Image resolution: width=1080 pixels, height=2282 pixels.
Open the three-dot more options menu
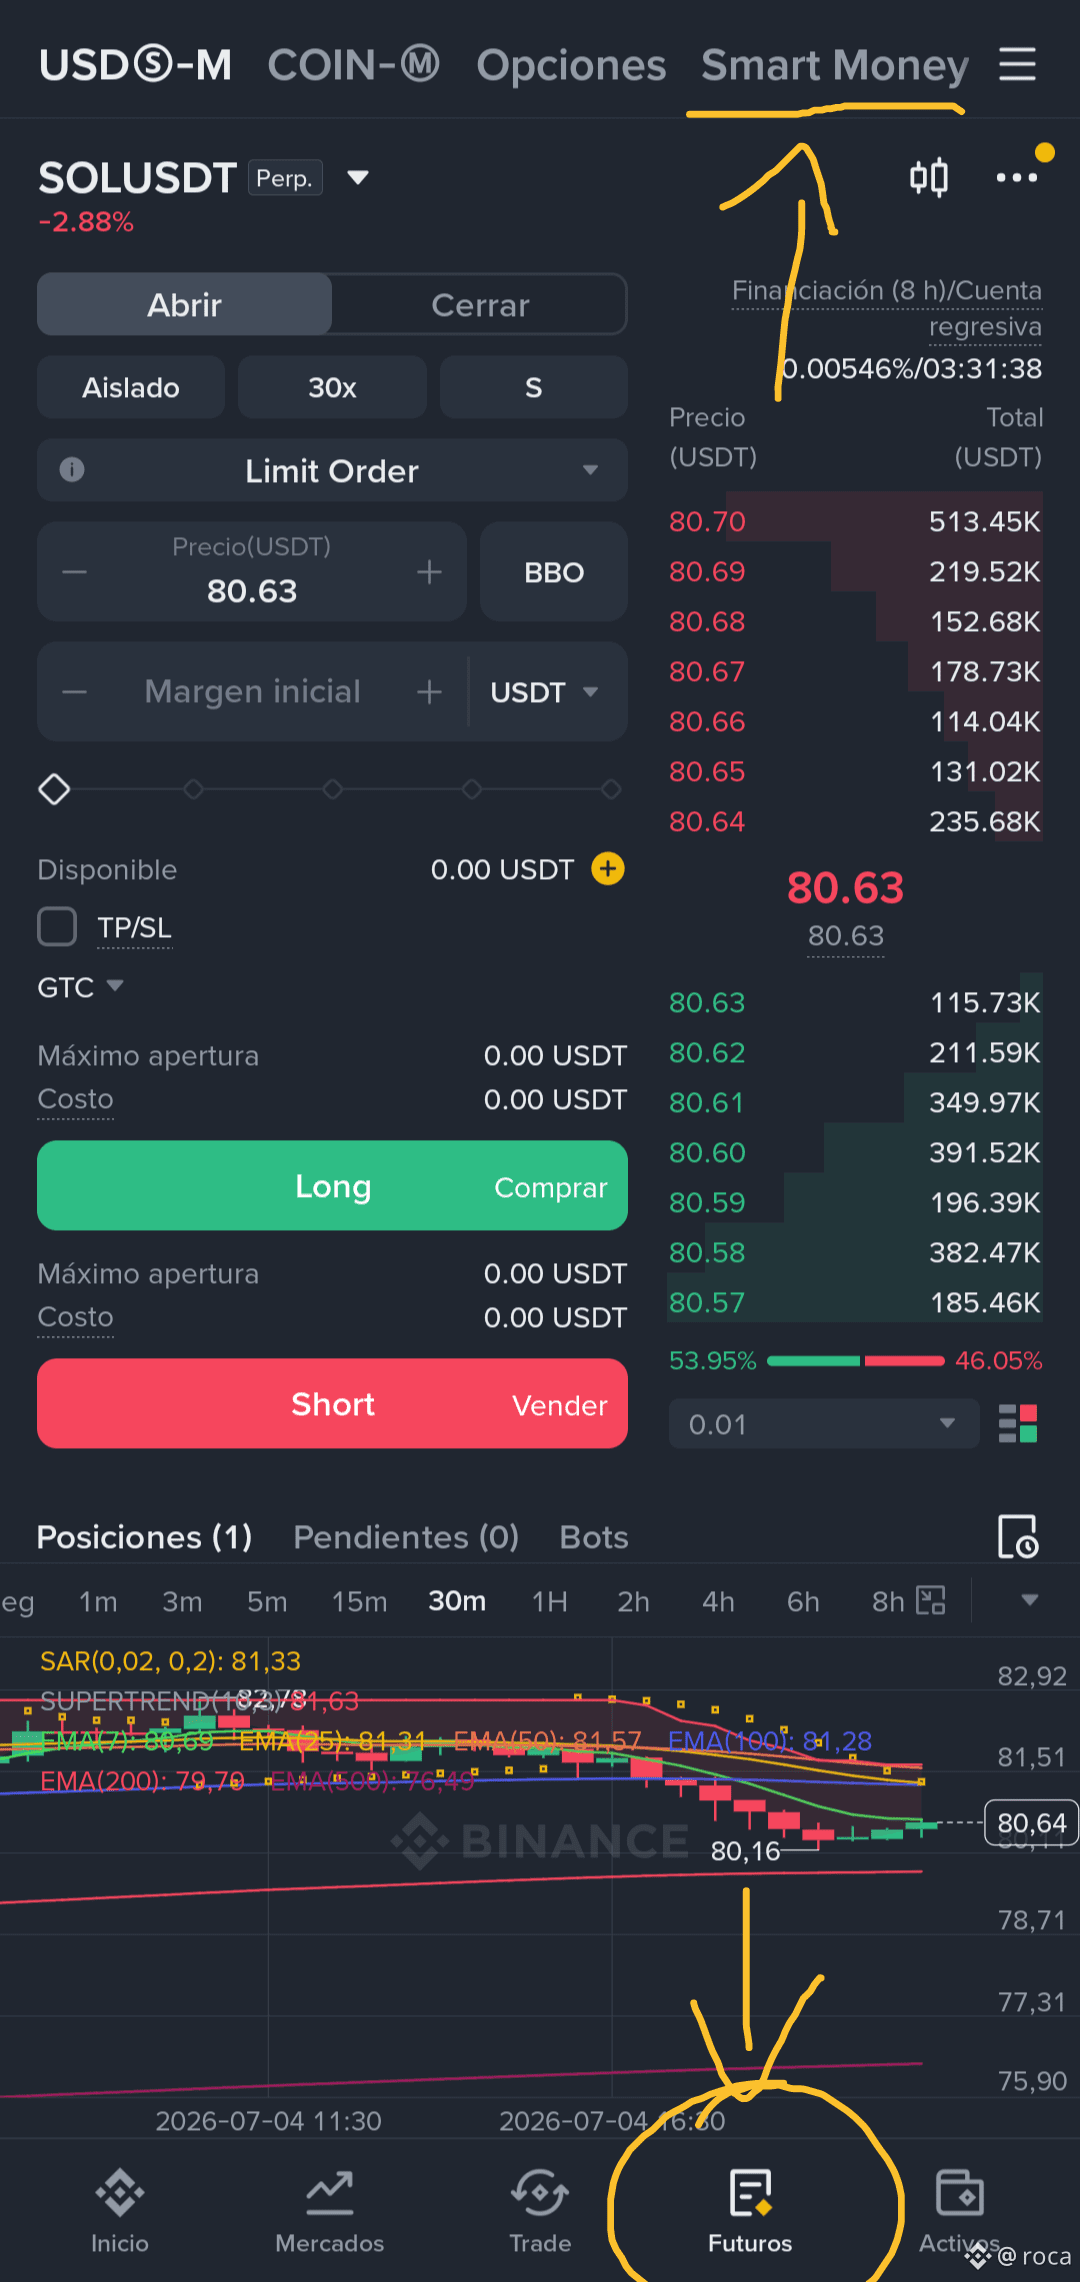1017,178
